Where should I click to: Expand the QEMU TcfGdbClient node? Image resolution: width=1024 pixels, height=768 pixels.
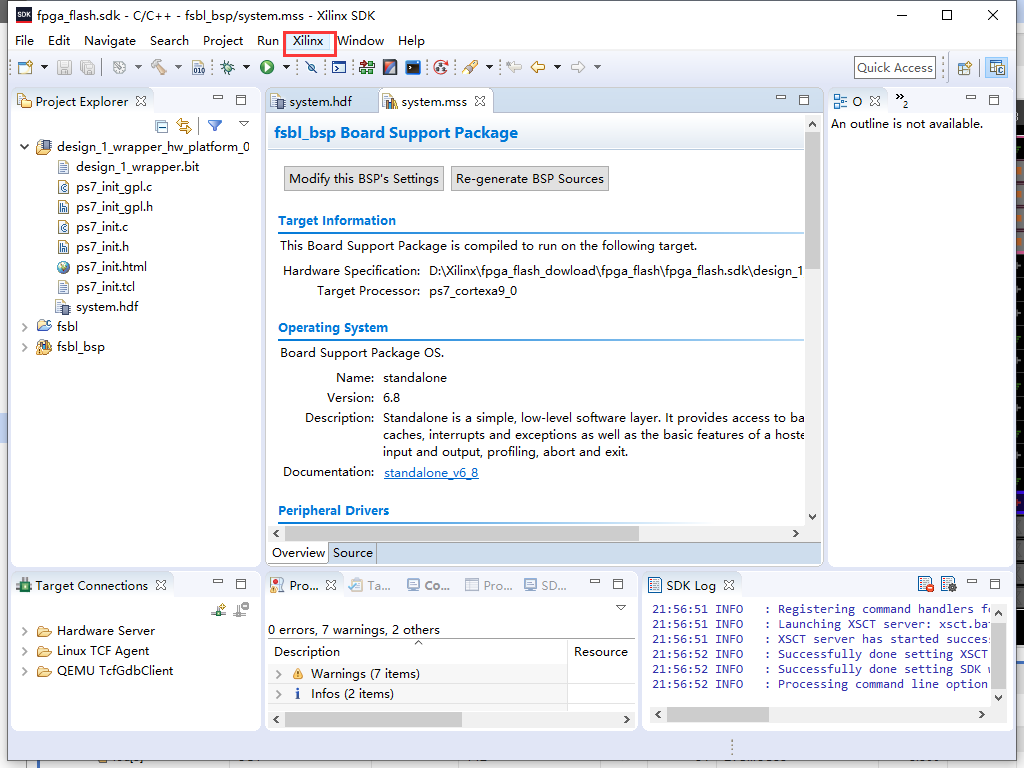point(25,671)
